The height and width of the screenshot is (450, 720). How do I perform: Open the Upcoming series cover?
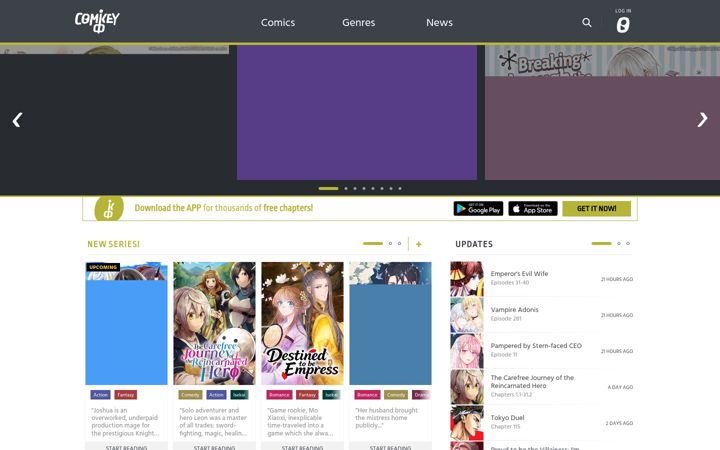pos(126,323)
